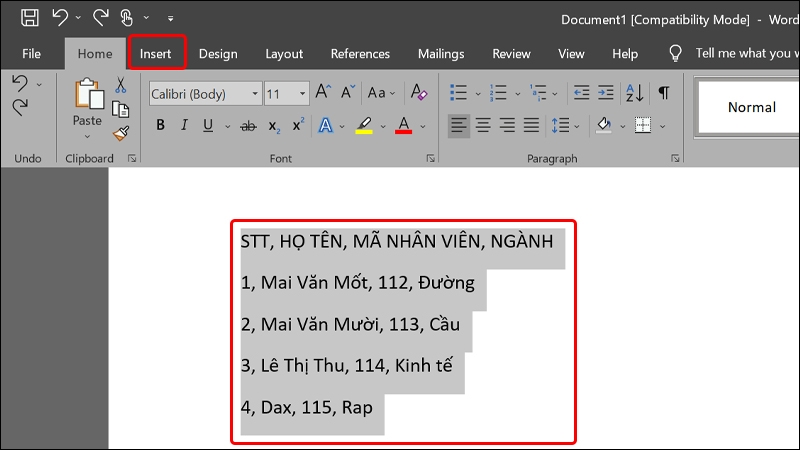Open the underline style dropdown arrow
This screenshot has width=800, height=450.
click(228, 126)
